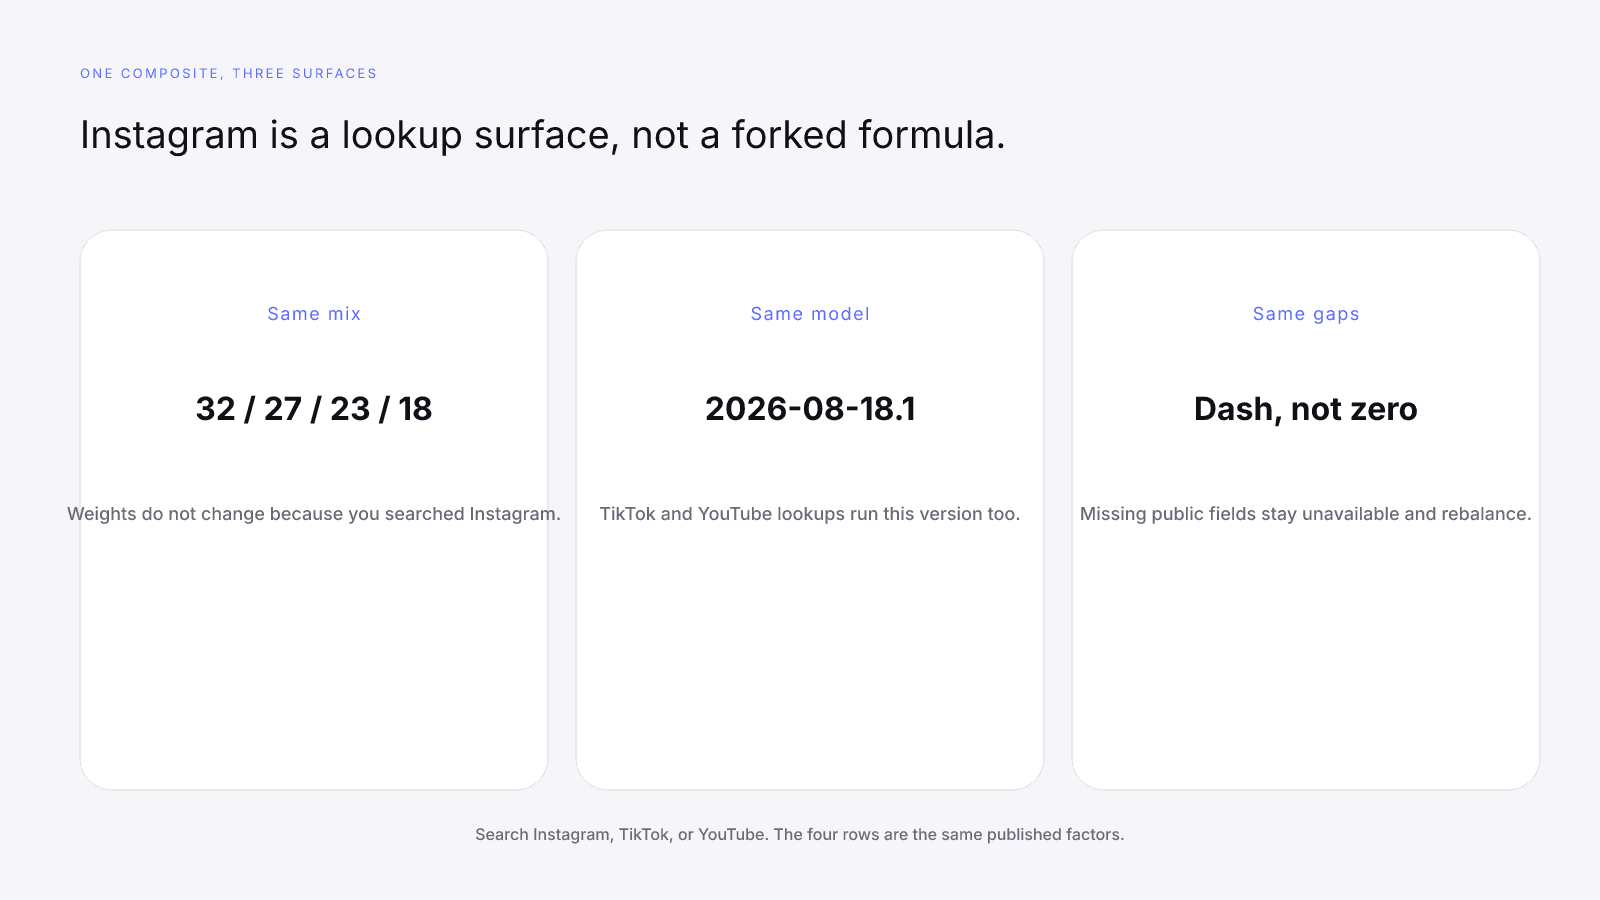Screen dimensions: 1600x900
Task: Click the 'ONE COMPOSITE, THREE SURFACES' eyebrow label
Action: [228, 74]
